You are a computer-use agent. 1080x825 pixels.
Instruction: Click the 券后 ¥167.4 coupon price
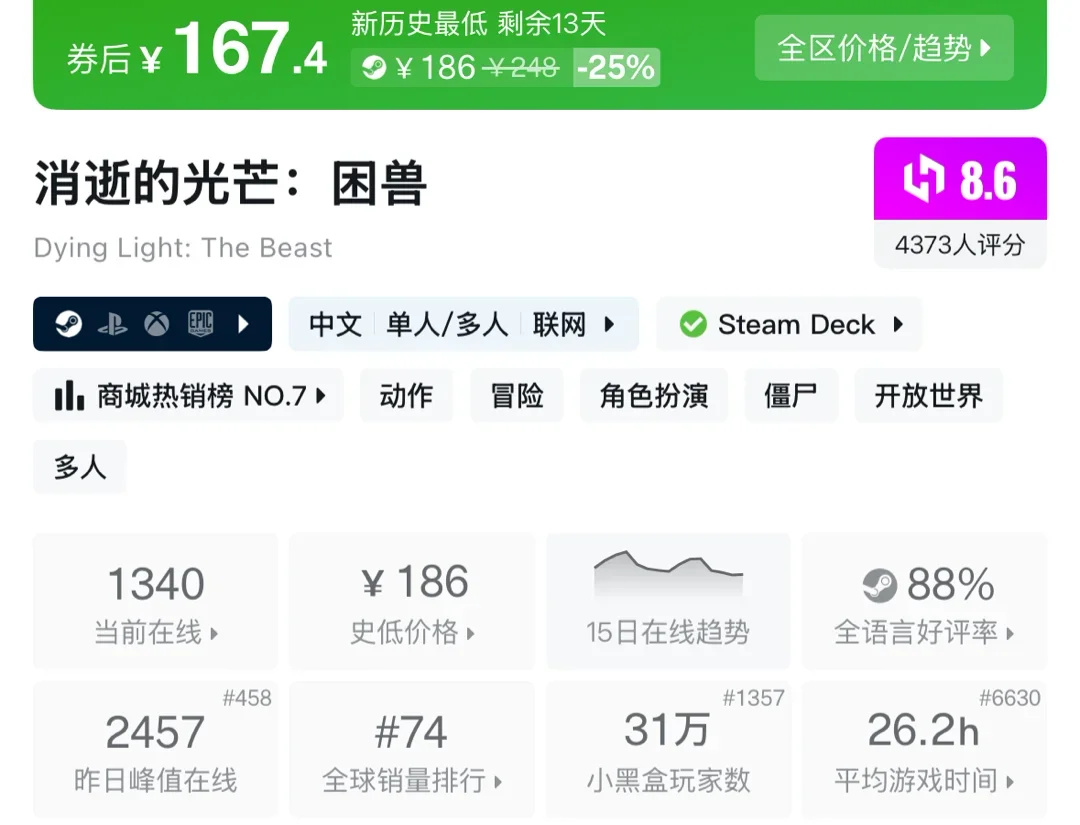click(x=197, y=50)
